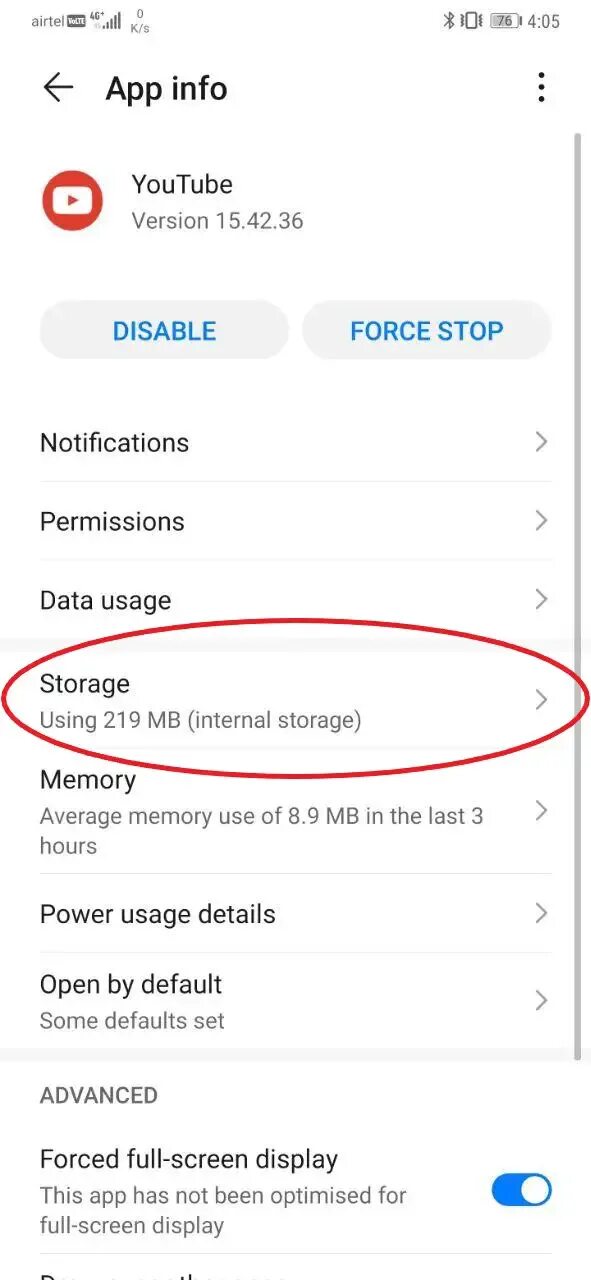Screen dimensions: 591x1280
Task: Tap the YouTube app icon
Action: [x=72, y=201]
